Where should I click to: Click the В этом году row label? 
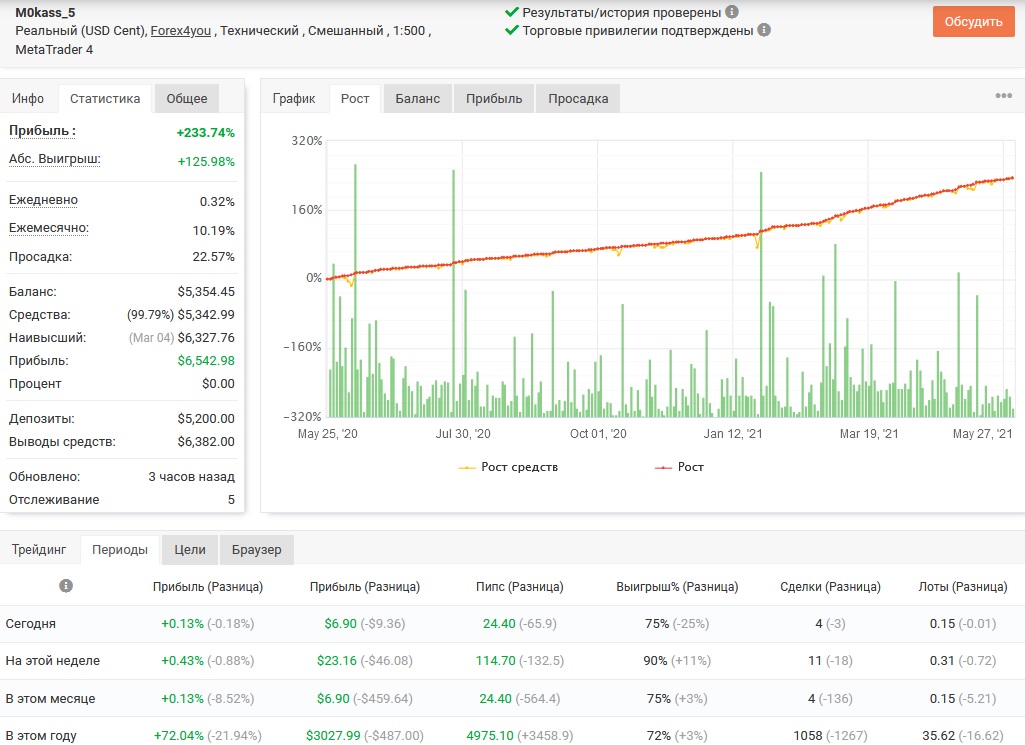(41, 735)
